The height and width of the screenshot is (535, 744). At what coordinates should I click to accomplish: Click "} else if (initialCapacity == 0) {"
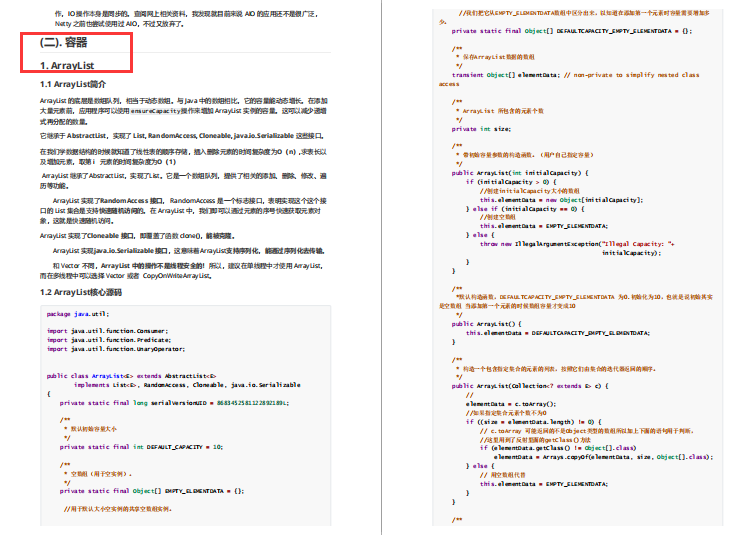pos(525,209)
